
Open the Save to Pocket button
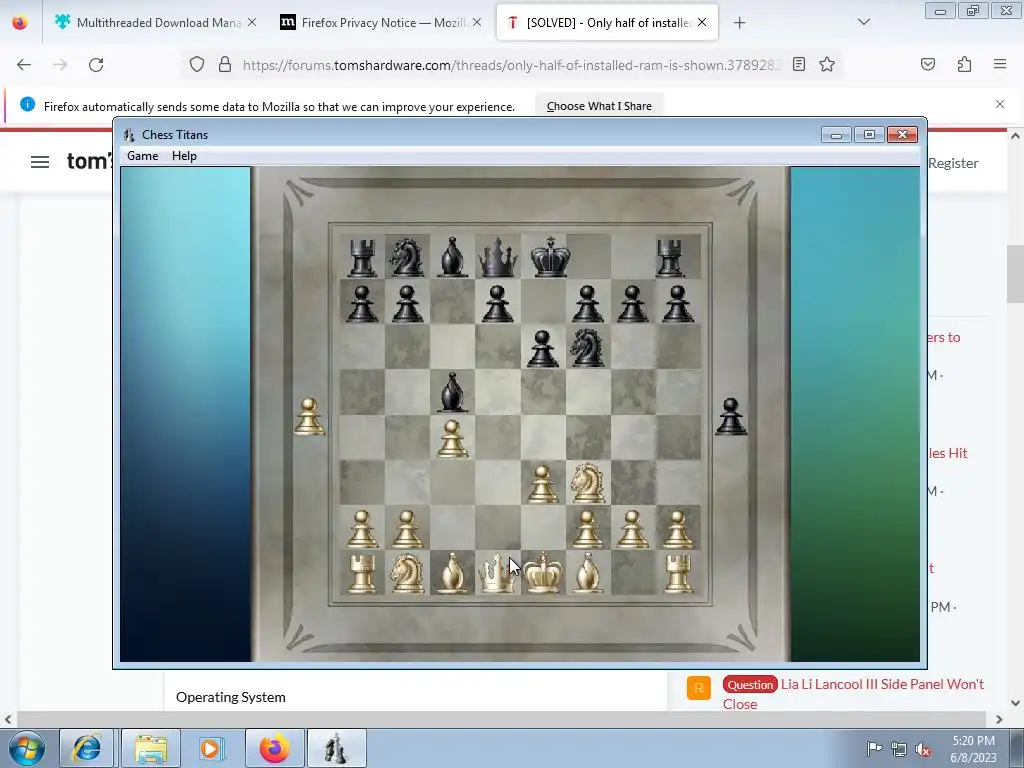(x=928, y=64)
